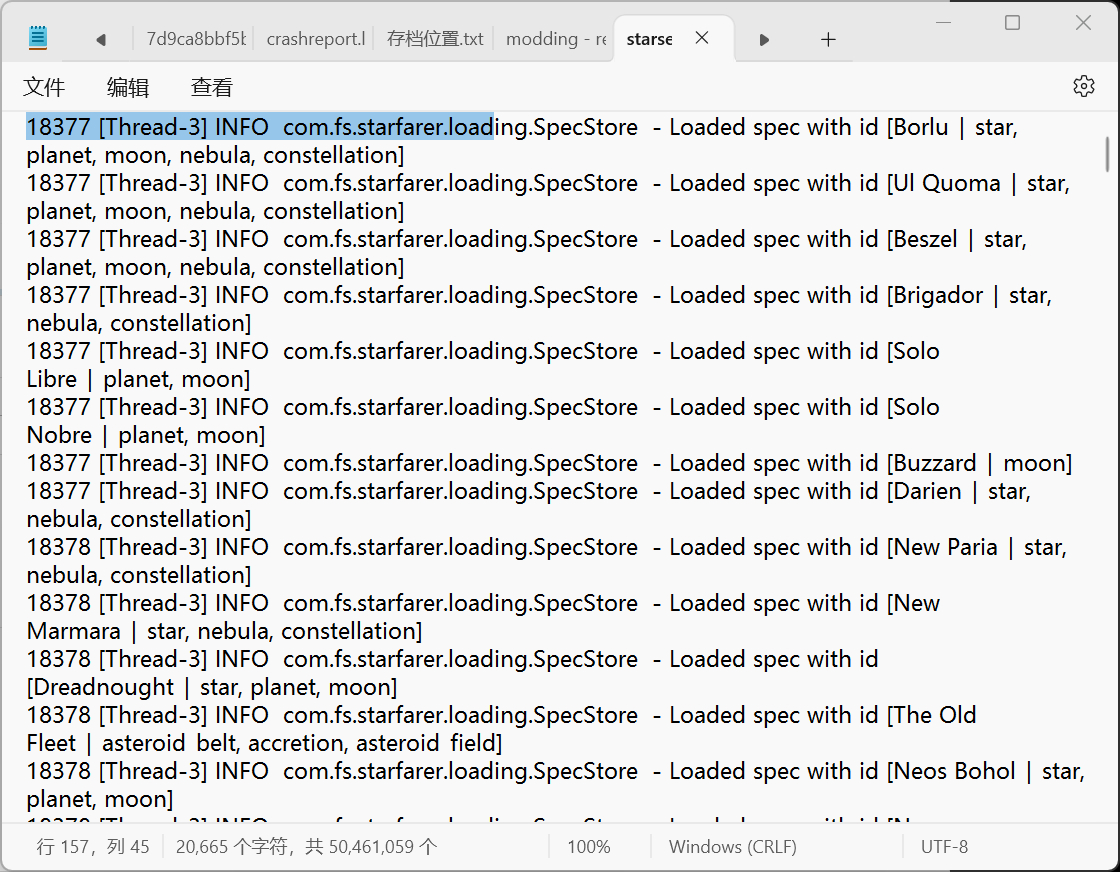1120x872 pixels.
Task: Switch to the 存档位置.txt tab
Action: [435, 39]
